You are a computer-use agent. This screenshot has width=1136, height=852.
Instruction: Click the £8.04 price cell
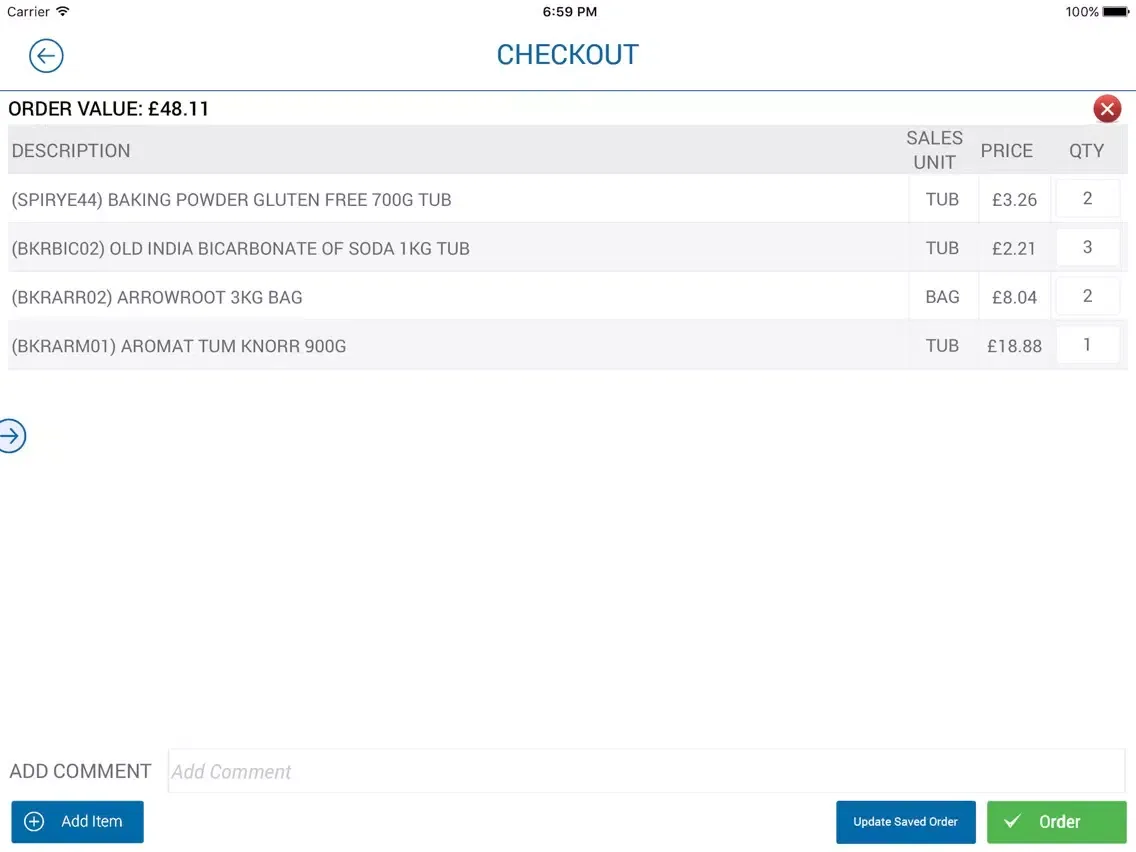pyautogui.click(x=1014, y=297)
